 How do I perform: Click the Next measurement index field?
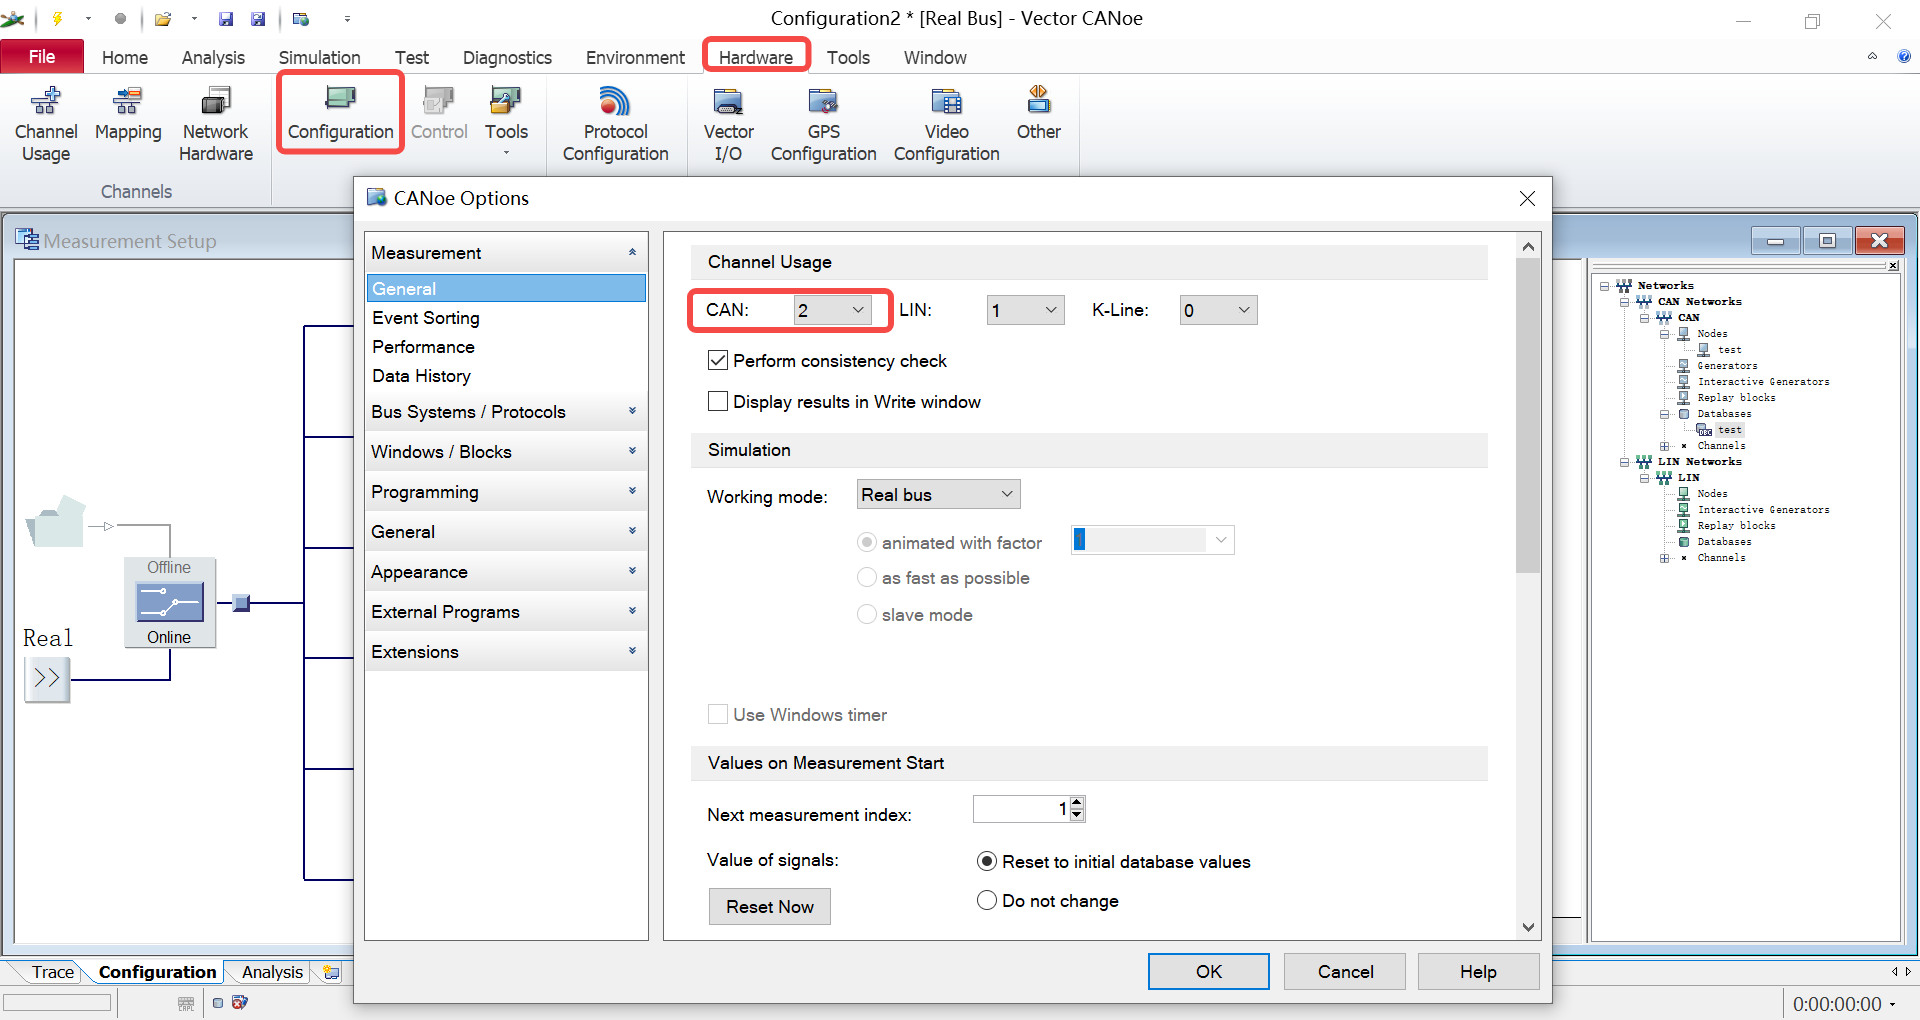pyautogui.click(x=1021, y=809)
